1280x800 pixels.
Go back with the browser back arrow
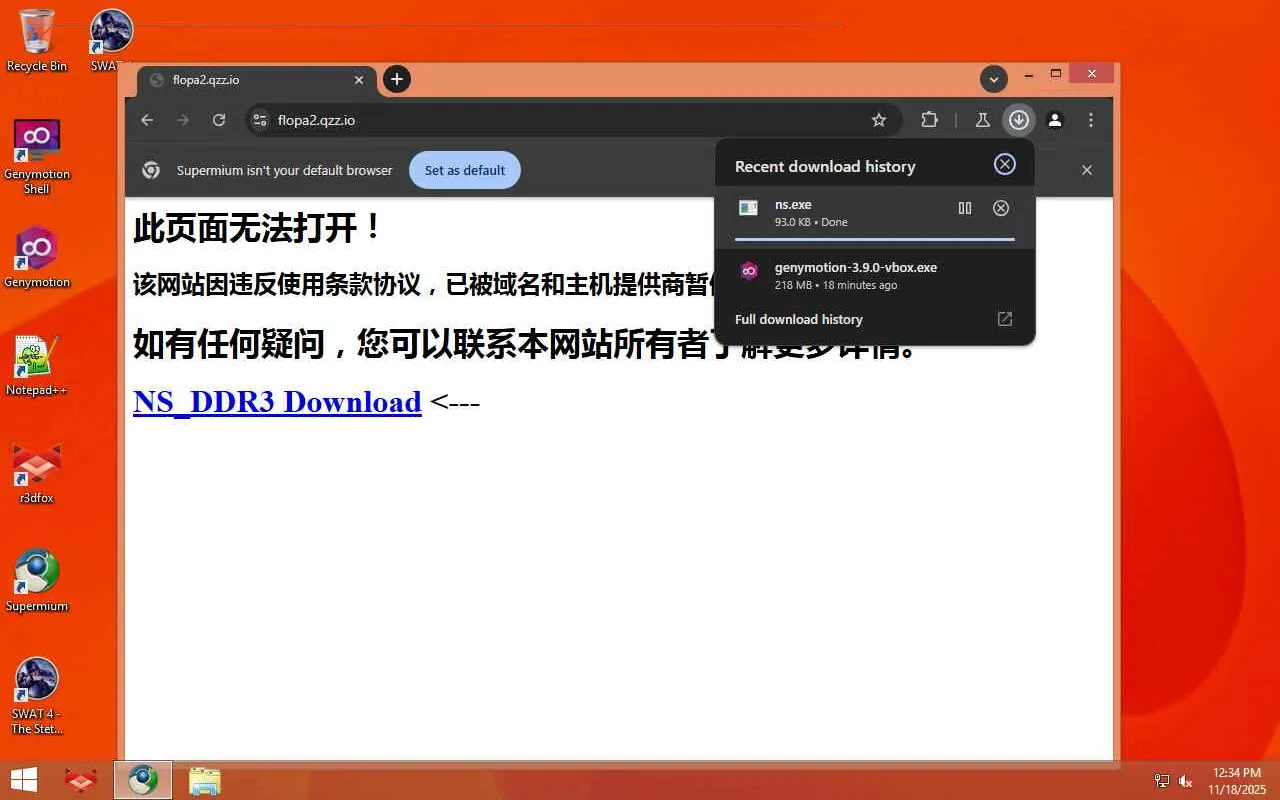(x=147, y=120)
